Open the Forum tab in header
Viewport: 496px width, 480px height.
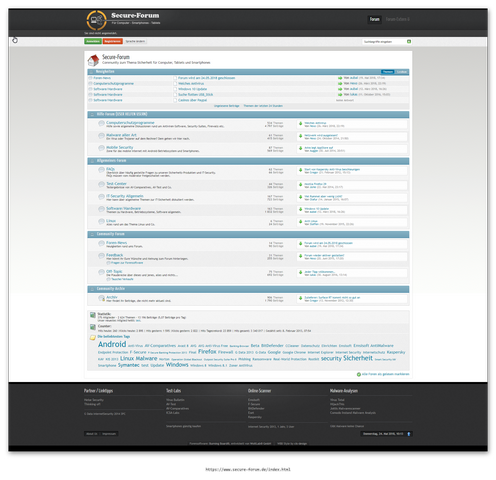pos(374,19)
